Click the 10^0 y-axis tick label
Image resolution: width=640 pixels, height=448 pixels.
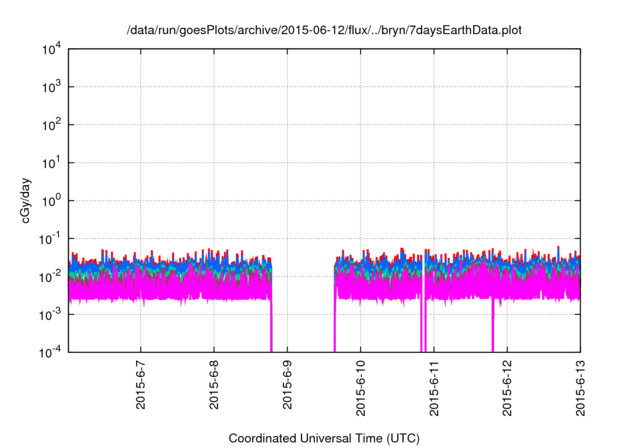[x=51, y=200]
